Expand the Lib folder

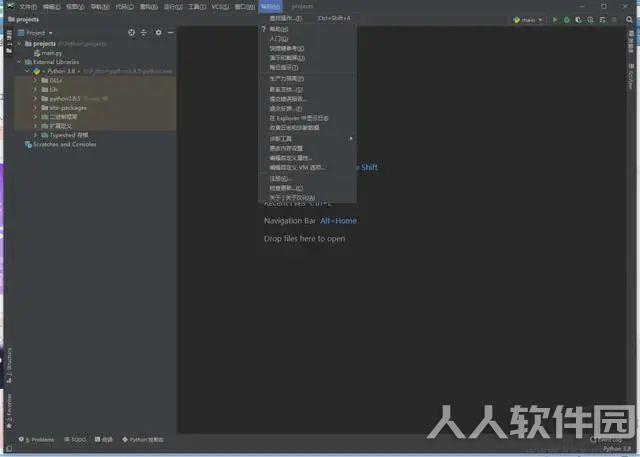tap(36, 89)
